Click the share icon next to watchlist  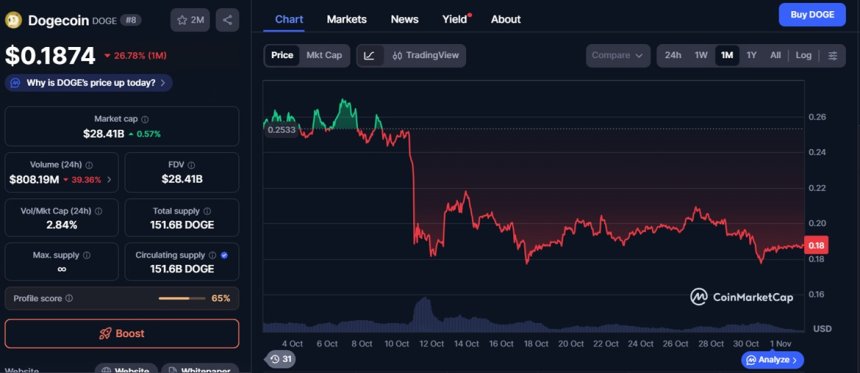click(x=228, y=20)
